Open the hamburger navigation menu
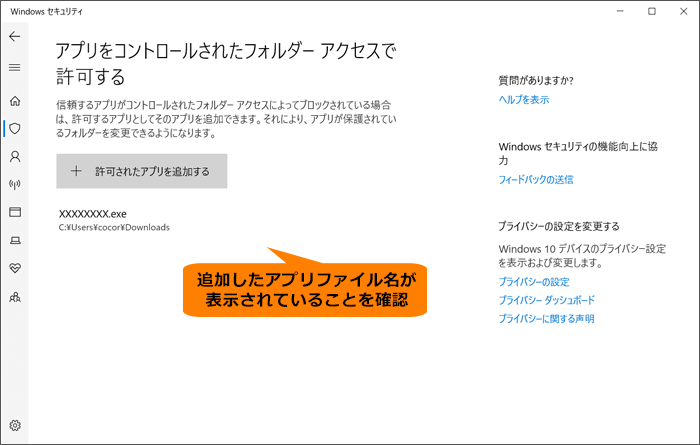Image resolution: width=700 pixels, height=445 pixels. click(x=15, y=67)
